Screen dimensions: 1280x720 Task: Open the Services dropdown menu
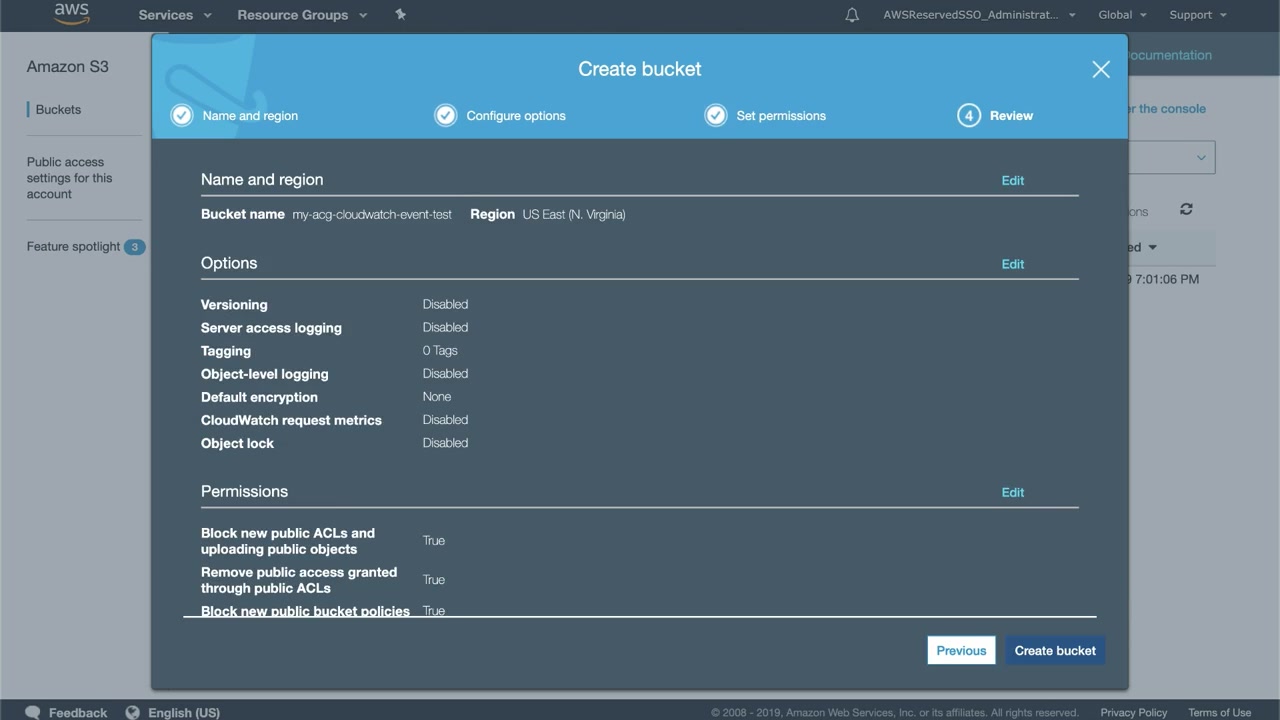tap(175, 15)
